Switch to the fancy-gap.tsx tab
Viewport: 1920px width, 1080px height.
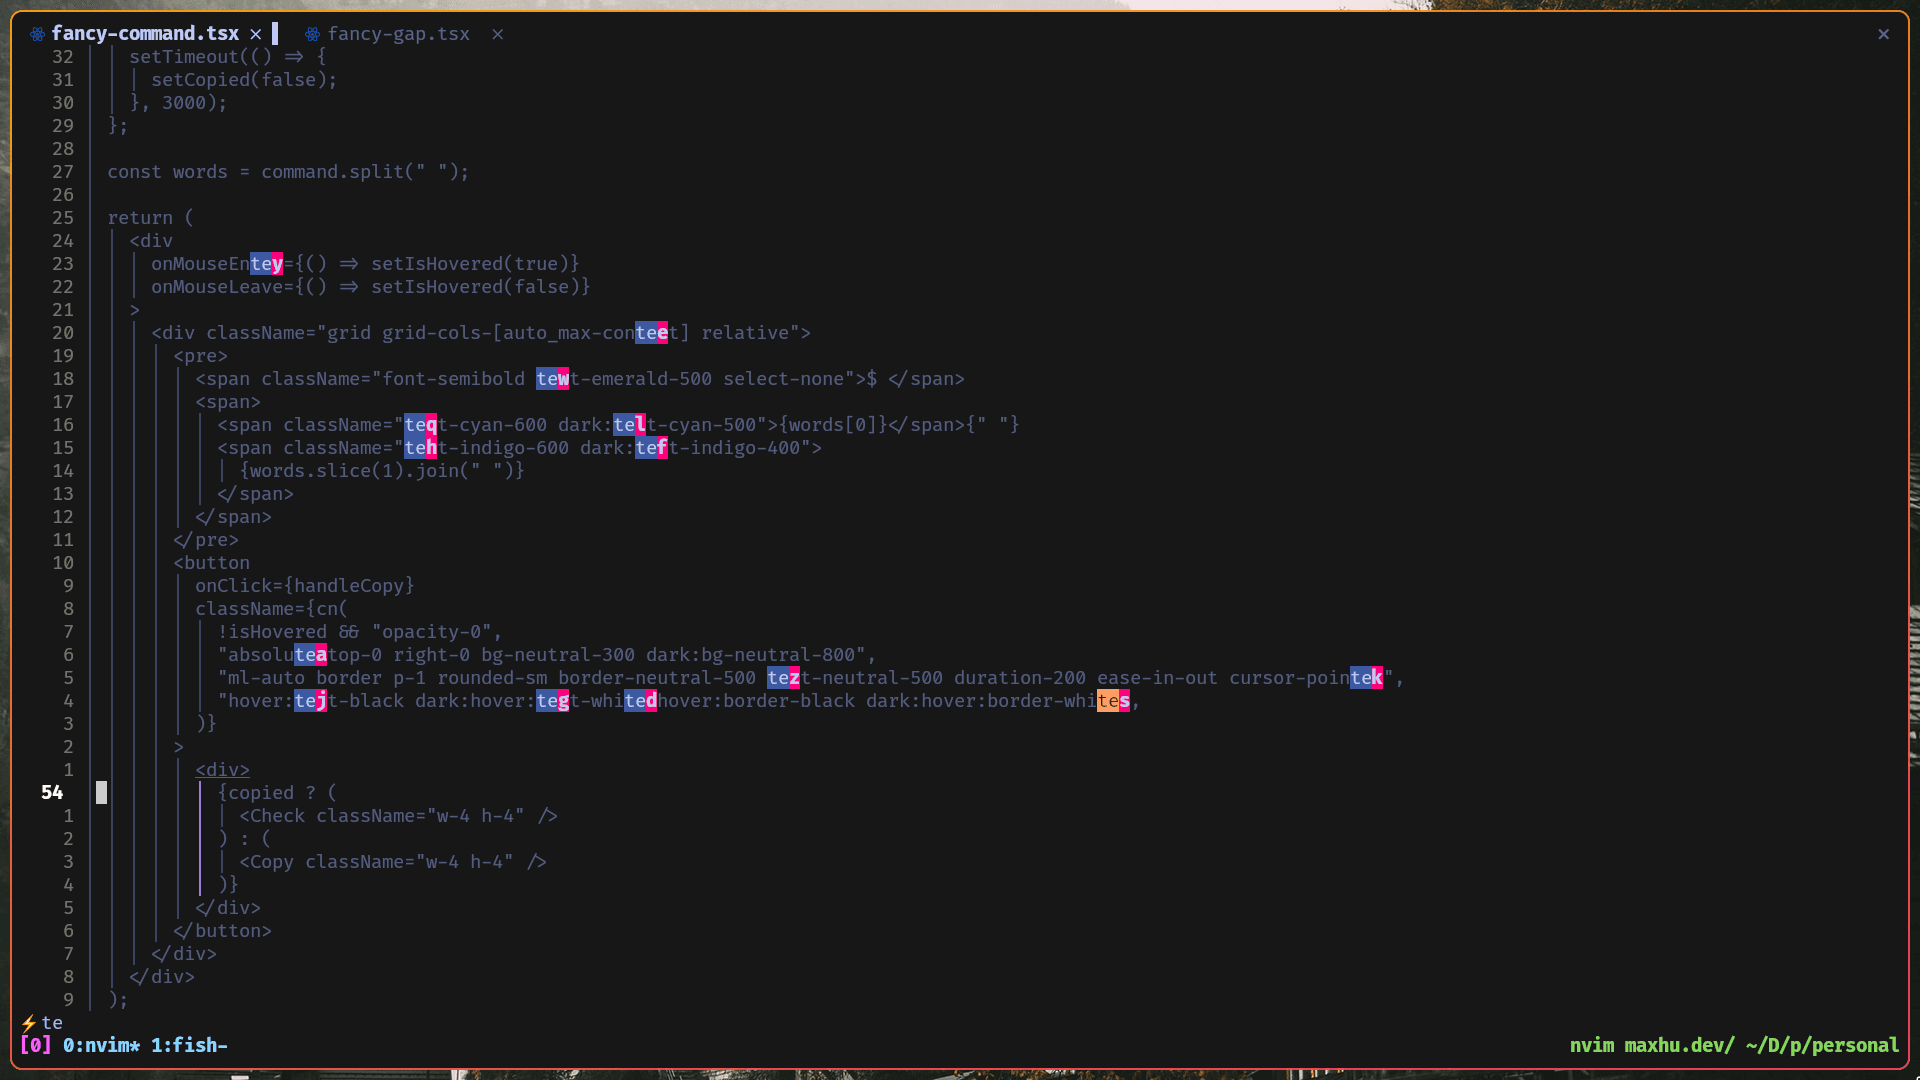[398, 34]
